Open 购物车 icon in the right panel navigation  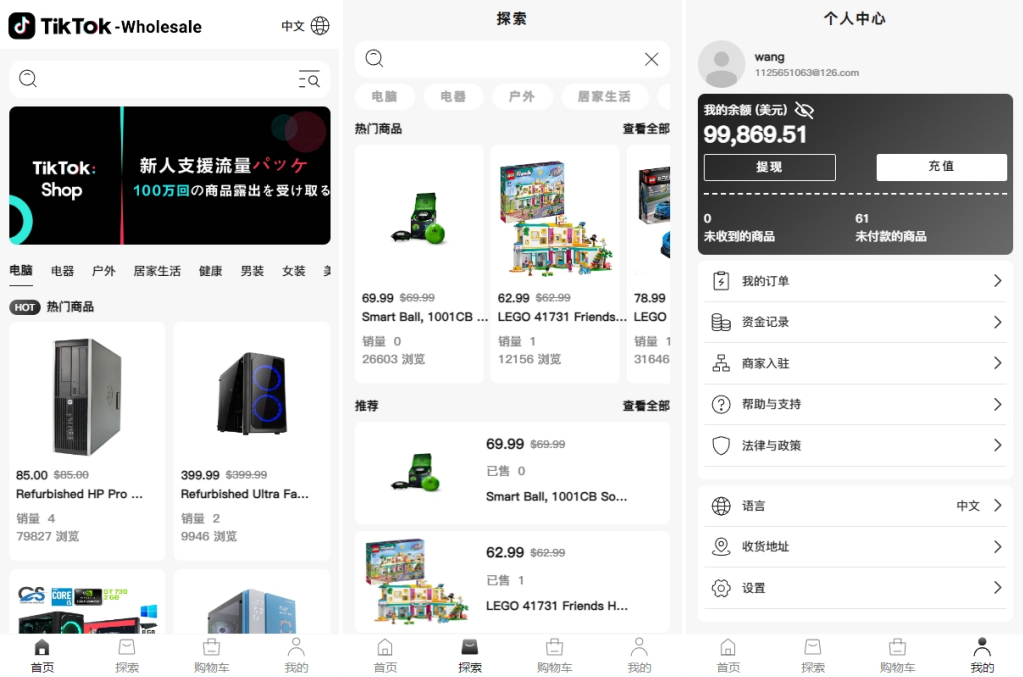click(898, 647)
